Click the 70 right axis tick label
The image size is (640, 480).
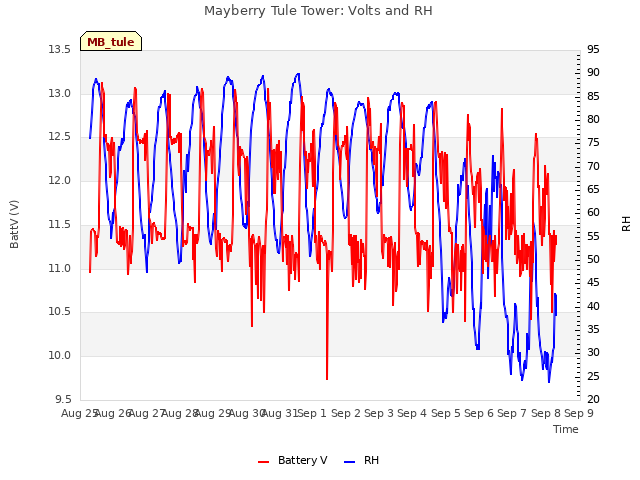tap(593, 166)
